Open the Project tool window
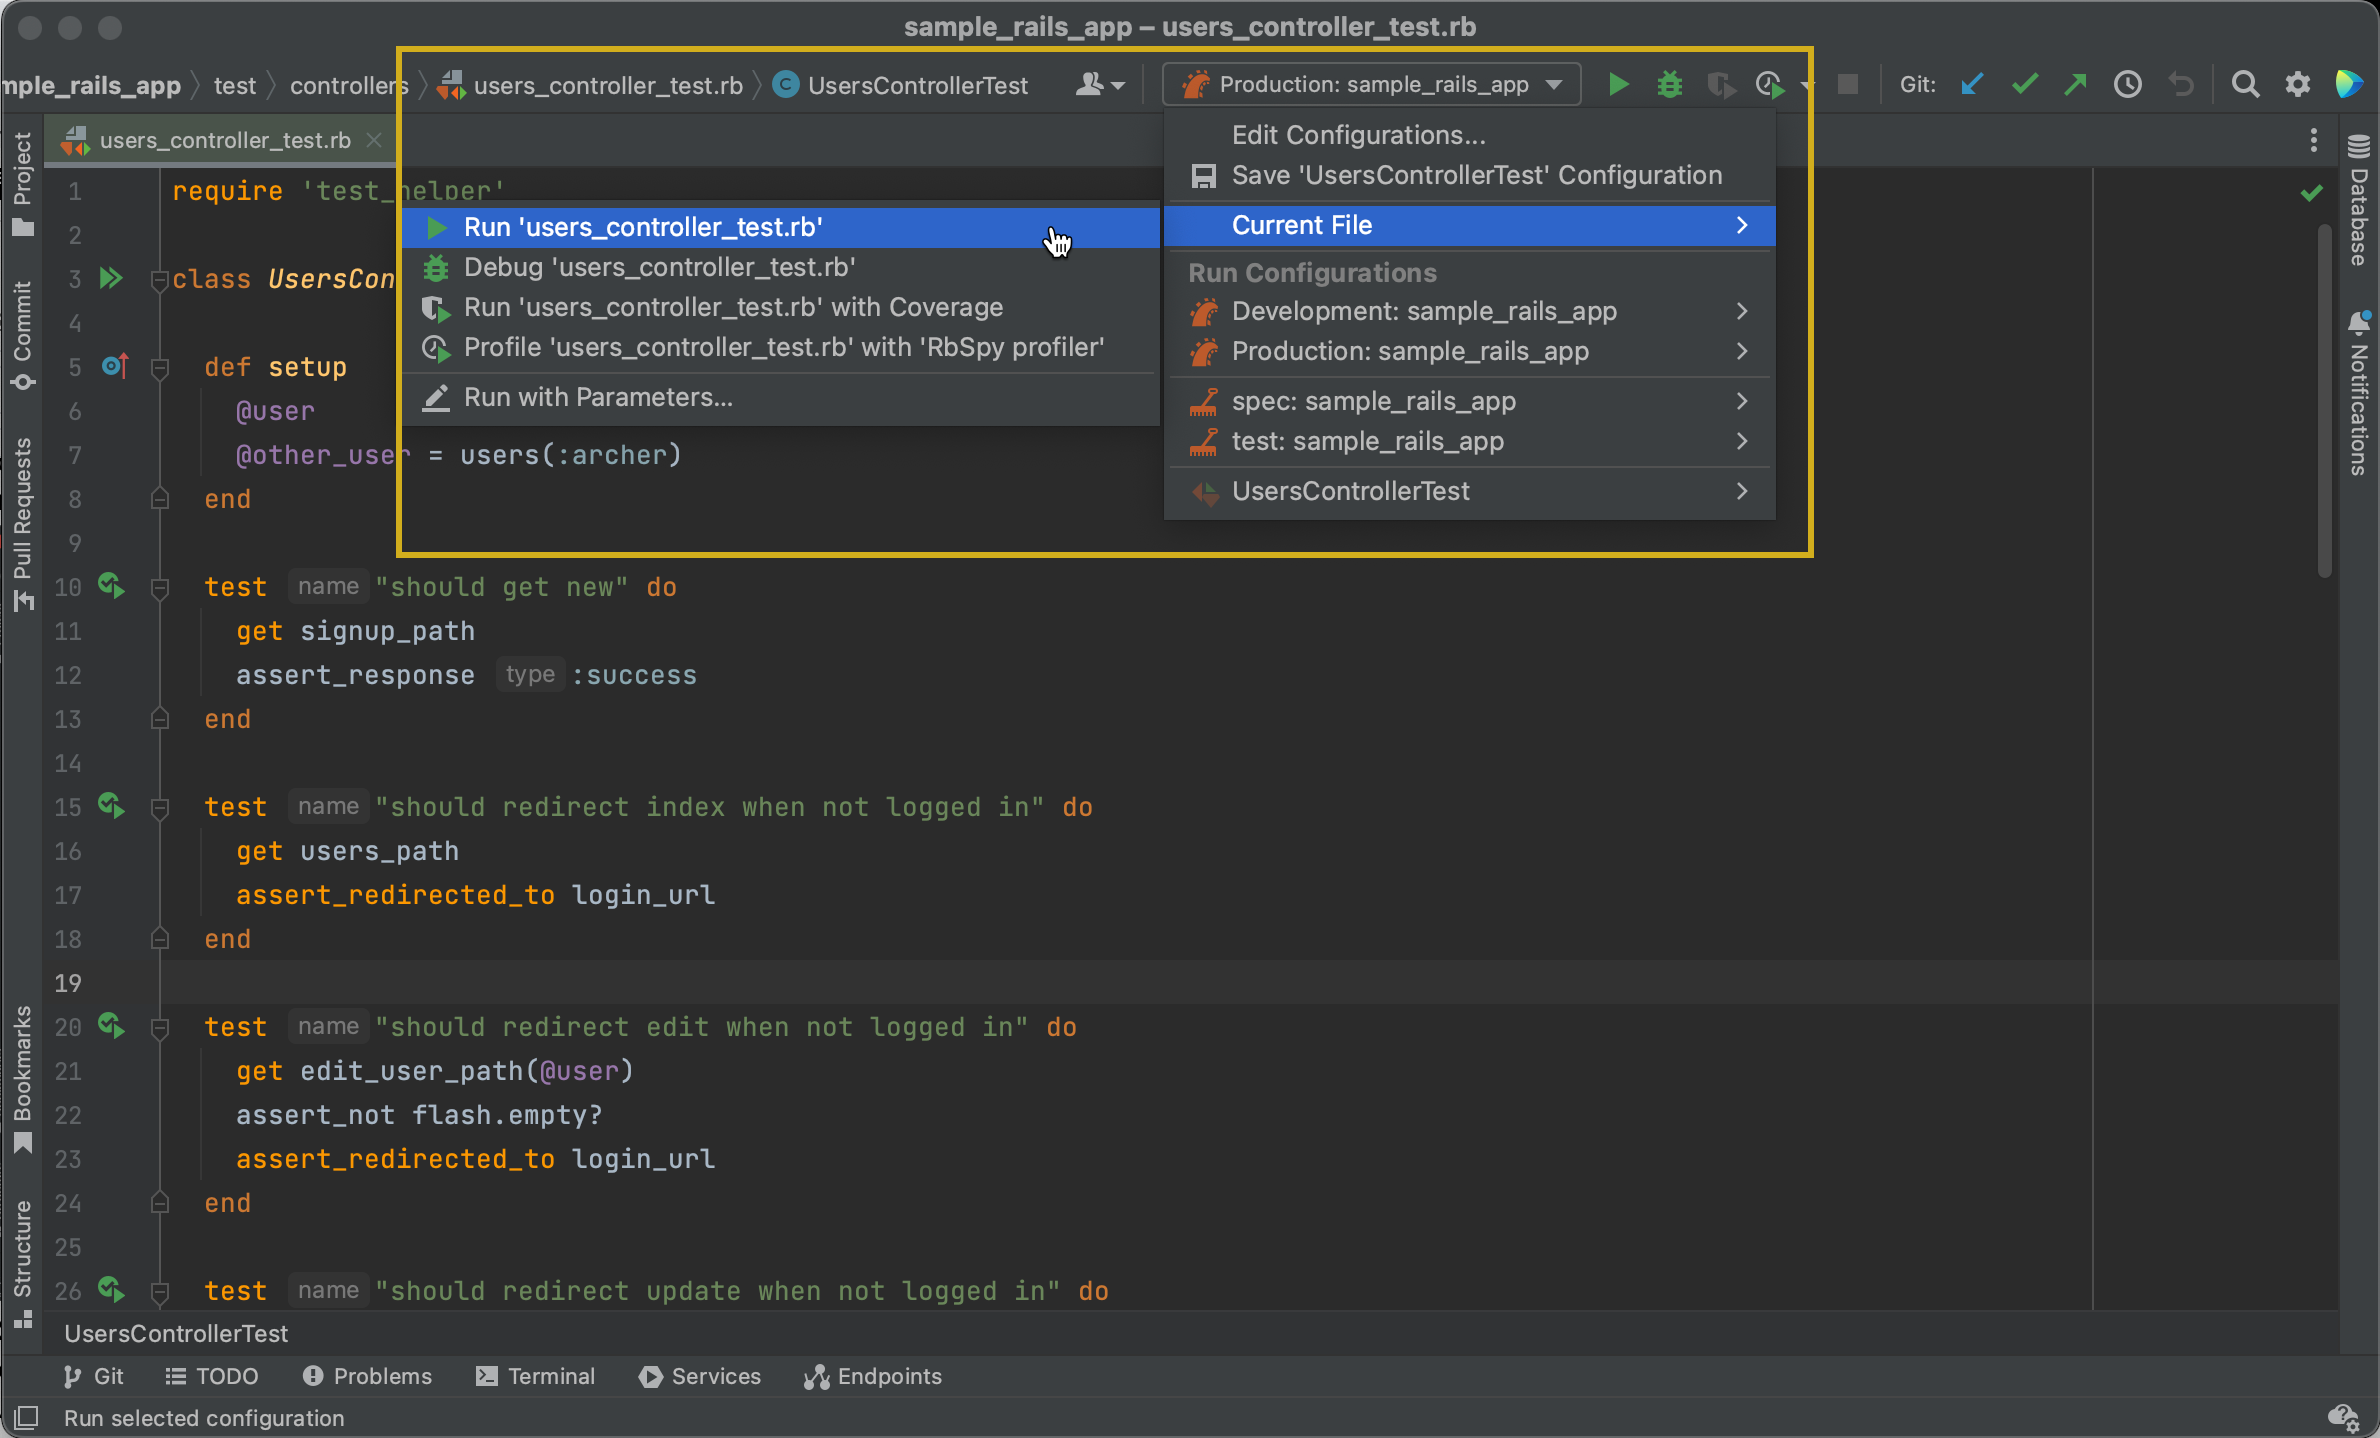This screenshot has height=1438, width=2380. pos(22,184)
